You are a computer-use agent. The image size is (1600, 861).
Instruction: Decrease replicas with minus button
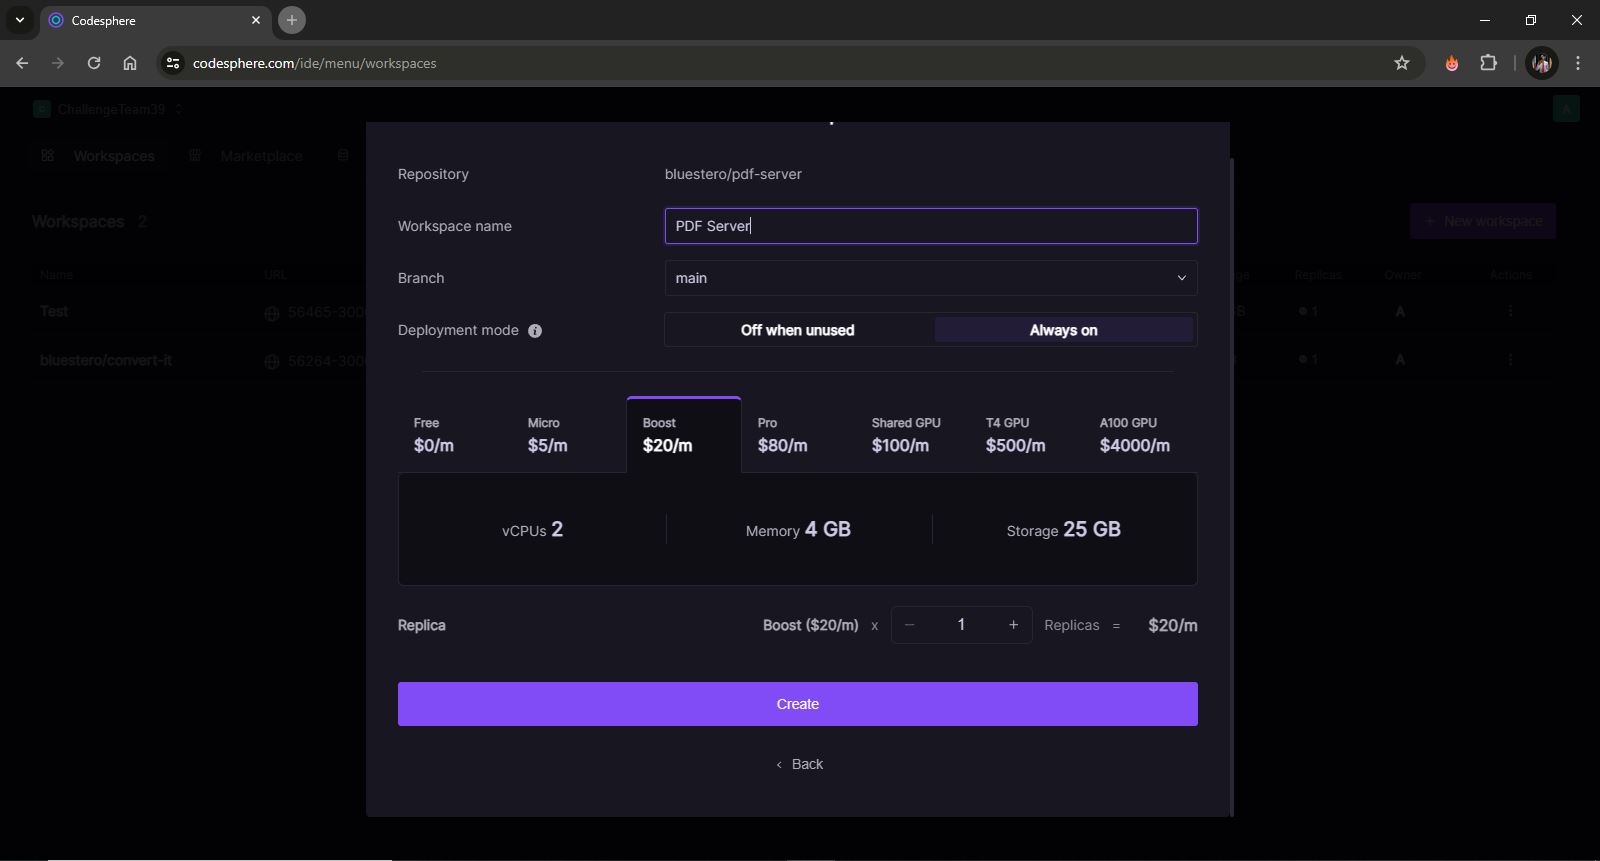click(910, 625)
